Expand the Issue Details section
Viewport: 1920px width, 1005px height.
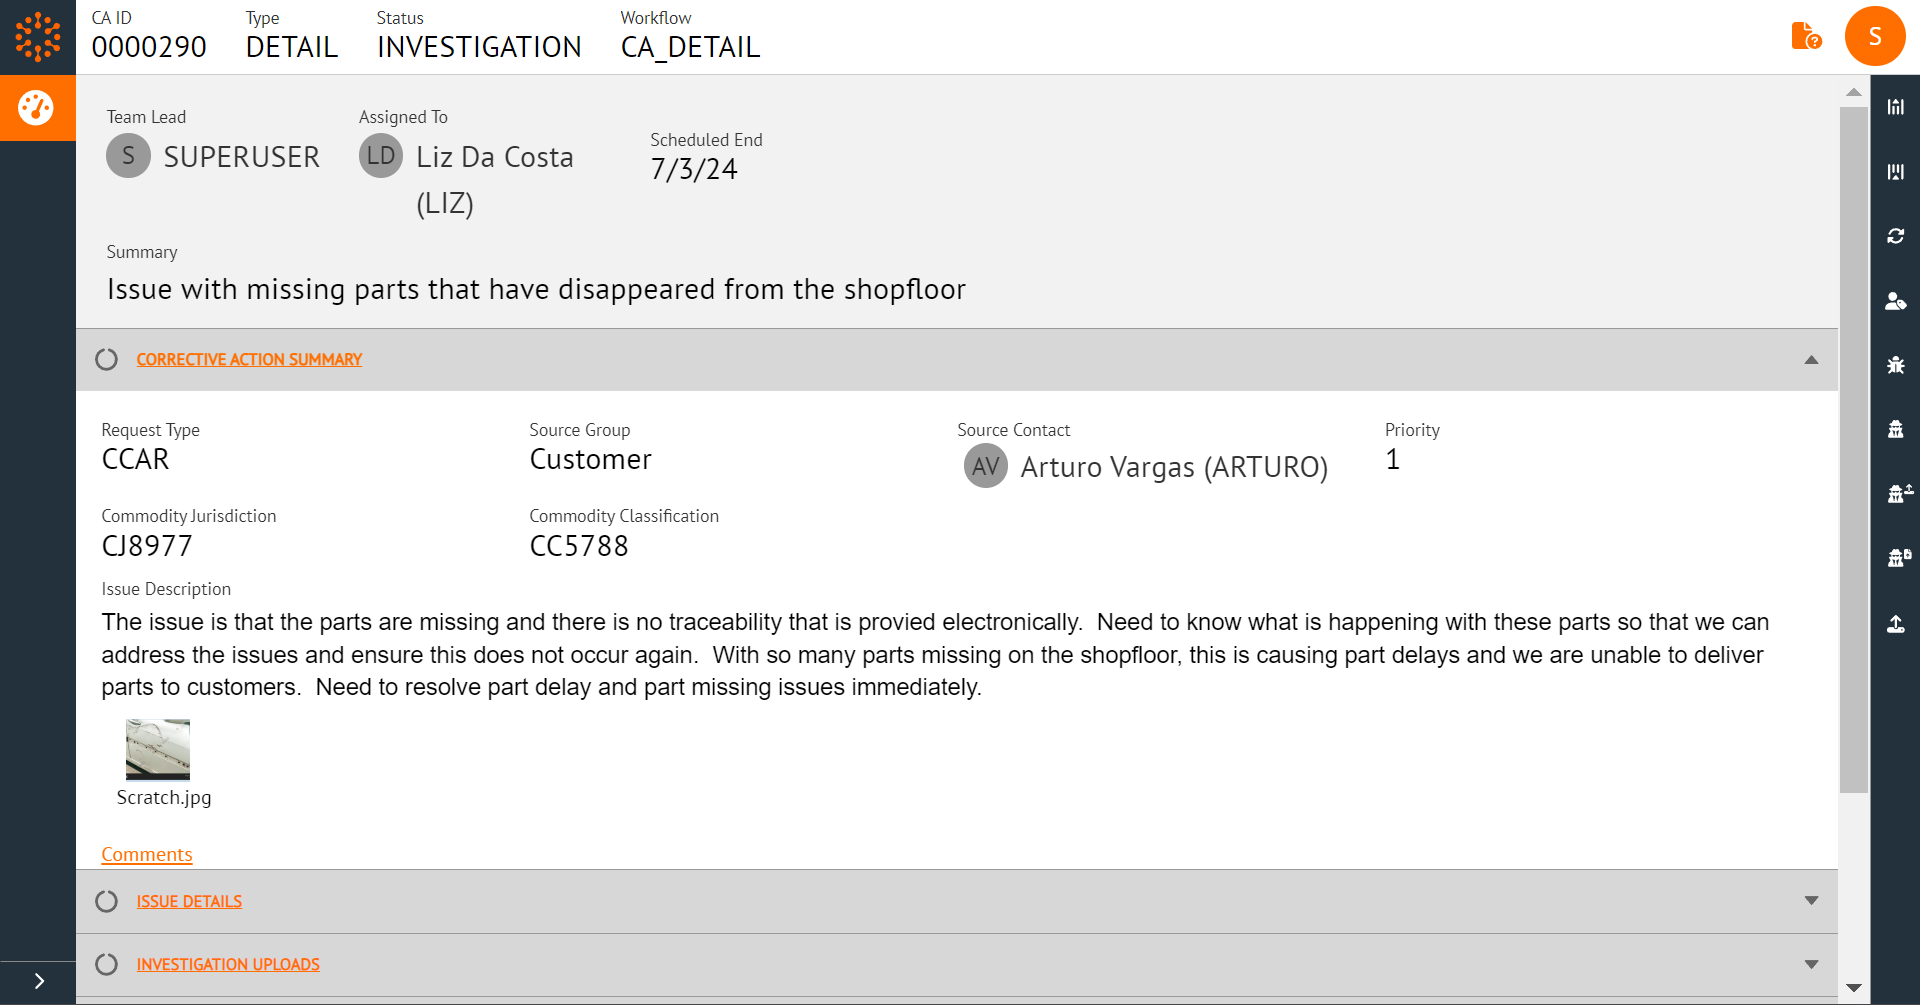click(x=1810, y=901)
